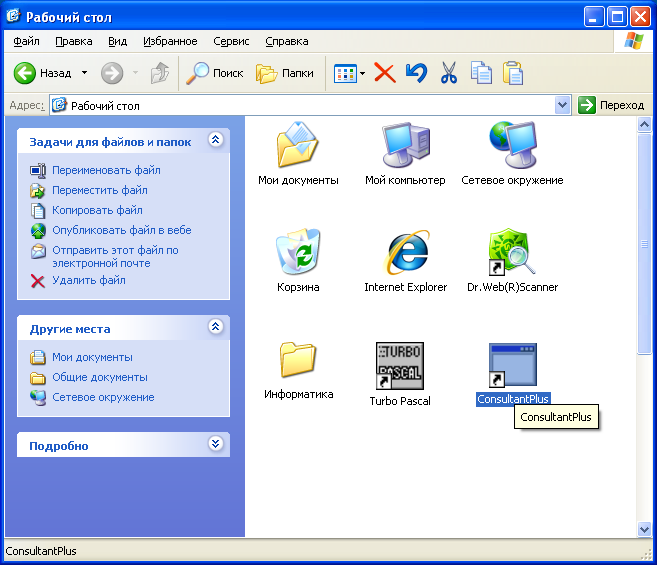The height and width of the screenshot is (565, 657).
Task: Expand the Подробно details panel
Action: [215, 443]
